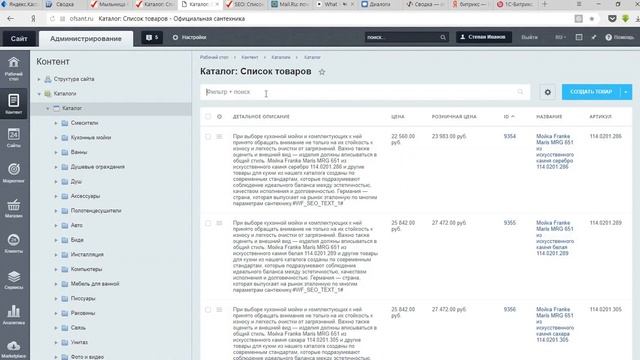Click the pin icon in the admin top bar

click(594, 38)
